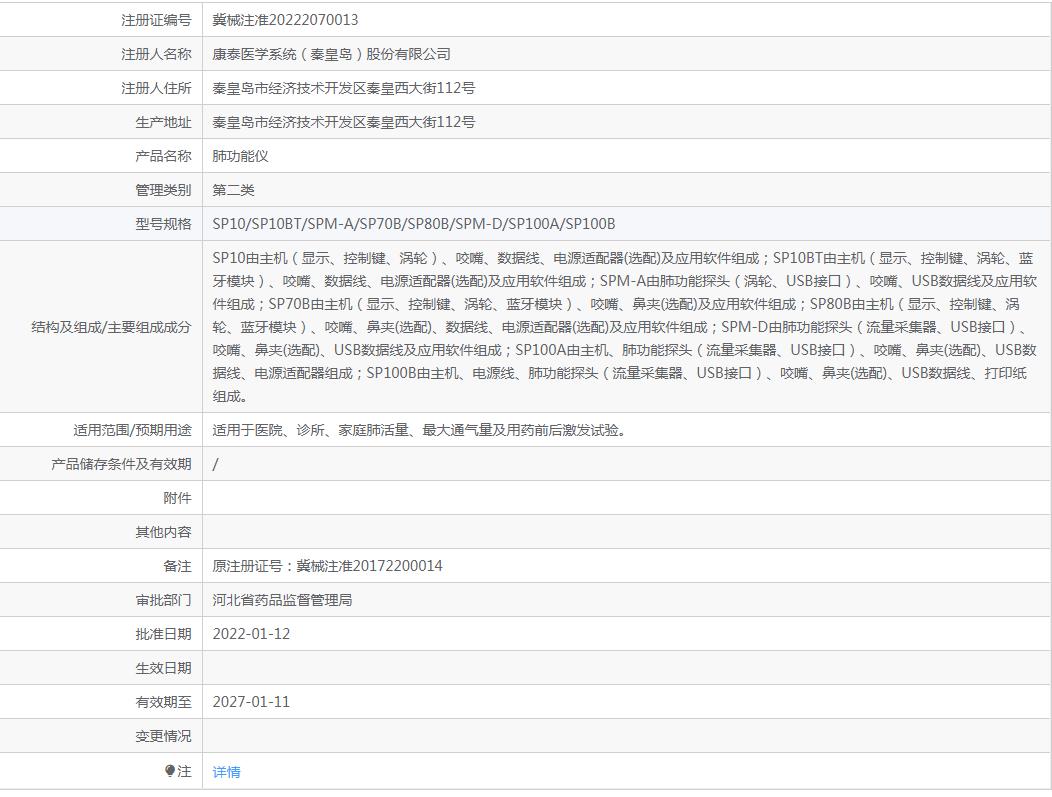Select registration number 冀械注准20222070013
Viewport: 1052px width, 797px height.
click(285, 20)
